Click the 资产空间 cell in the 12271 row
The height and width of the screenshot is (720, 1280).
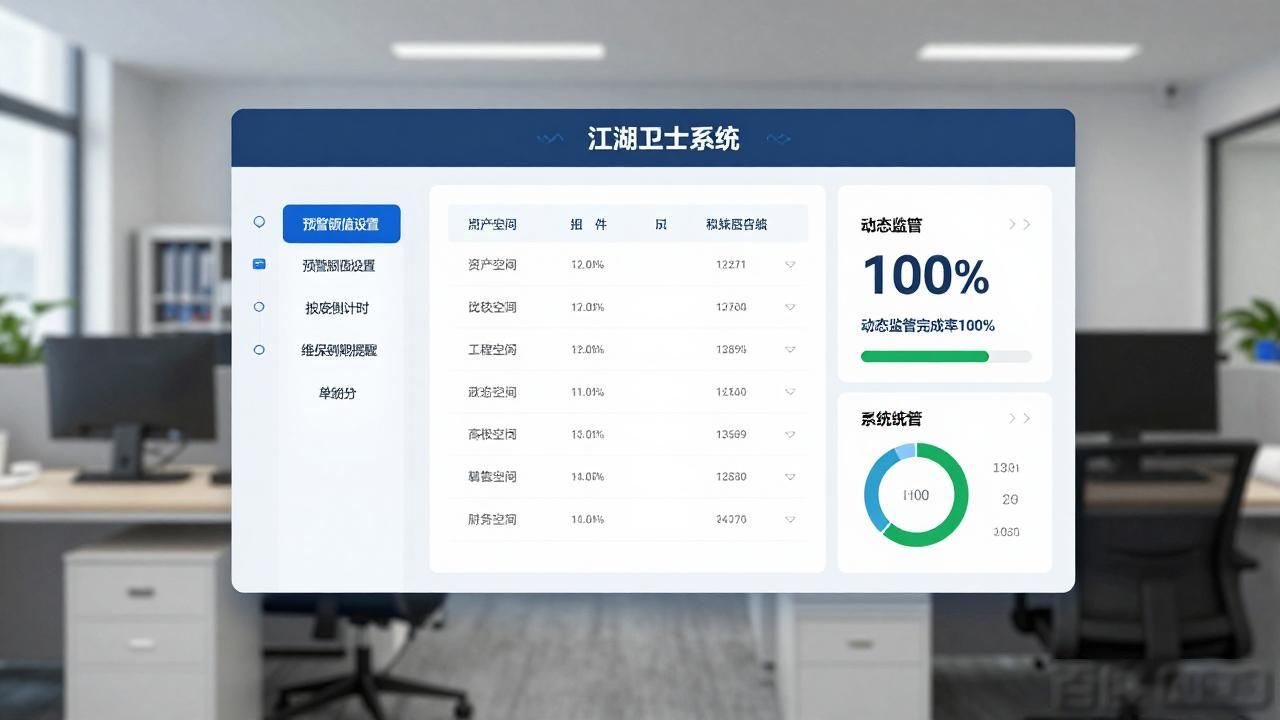(x=492, y=265)
